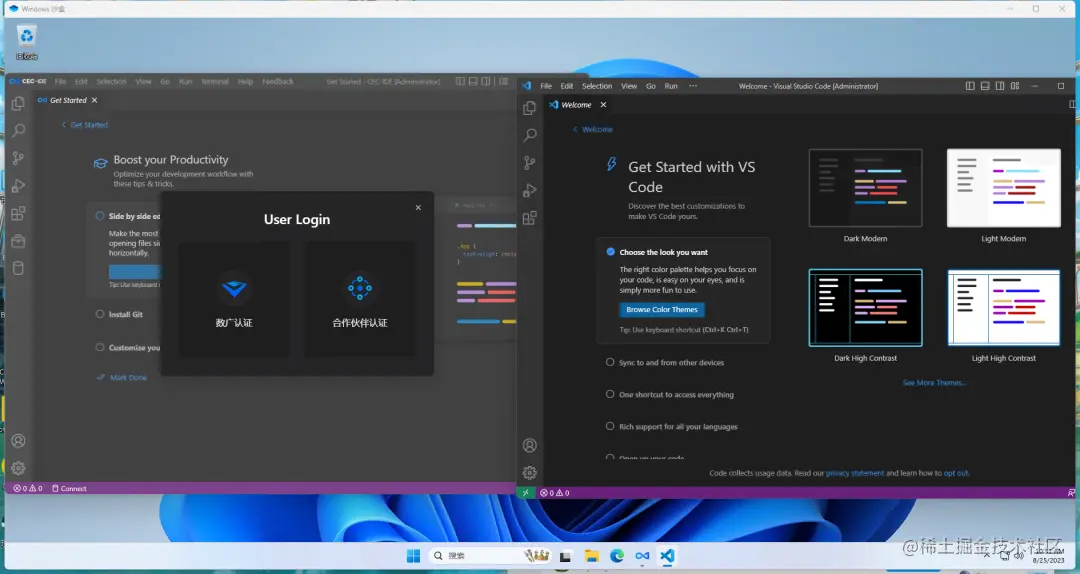
Task: Open Visual Studio Code icon on taskbar
Action: tap(667, 556)
